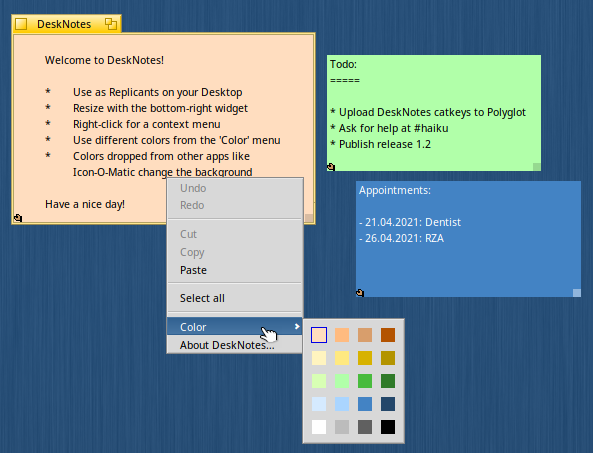Screen dimensions: 593x453
Task: Click 'Appointments:' heading in blue note
Action: 395,190
